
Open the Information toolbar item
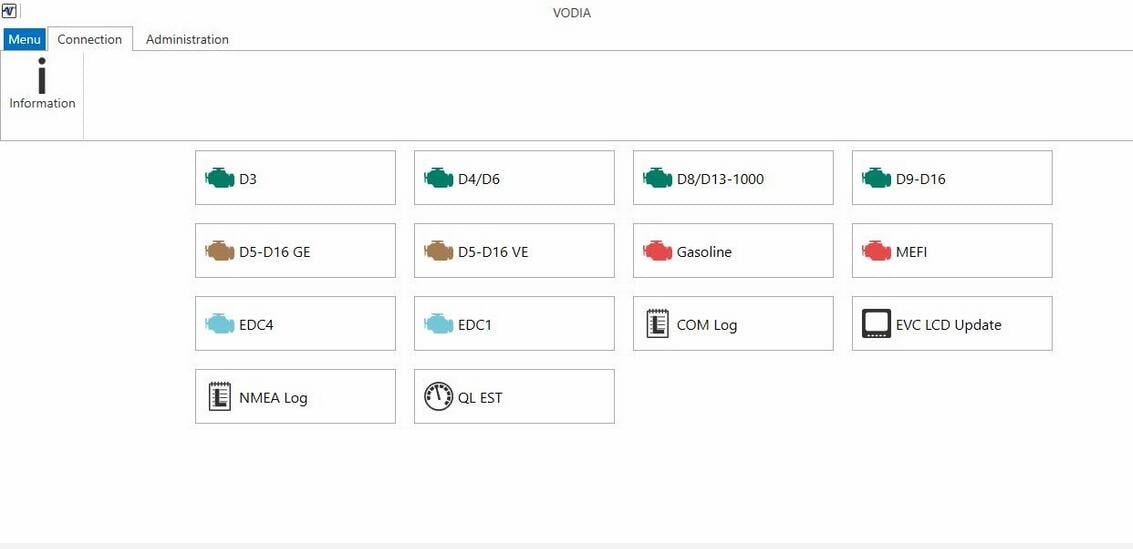(42, 85)
